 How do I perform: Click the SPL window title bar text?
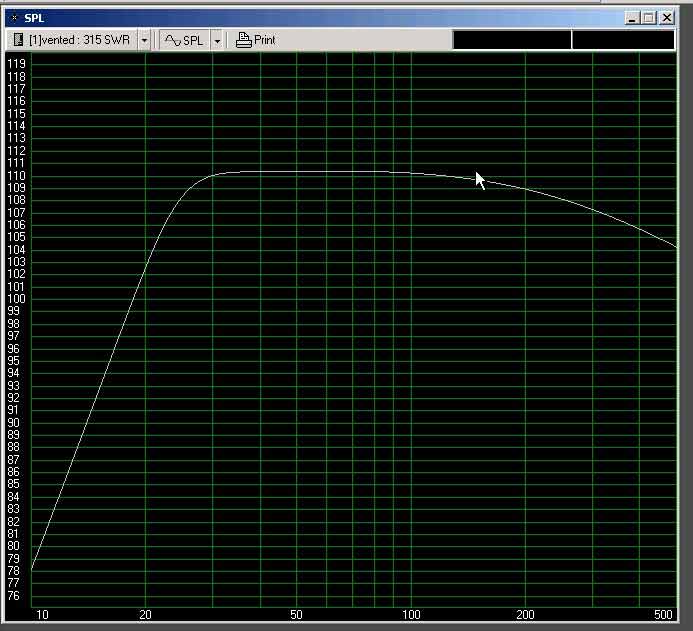(34, 18)
